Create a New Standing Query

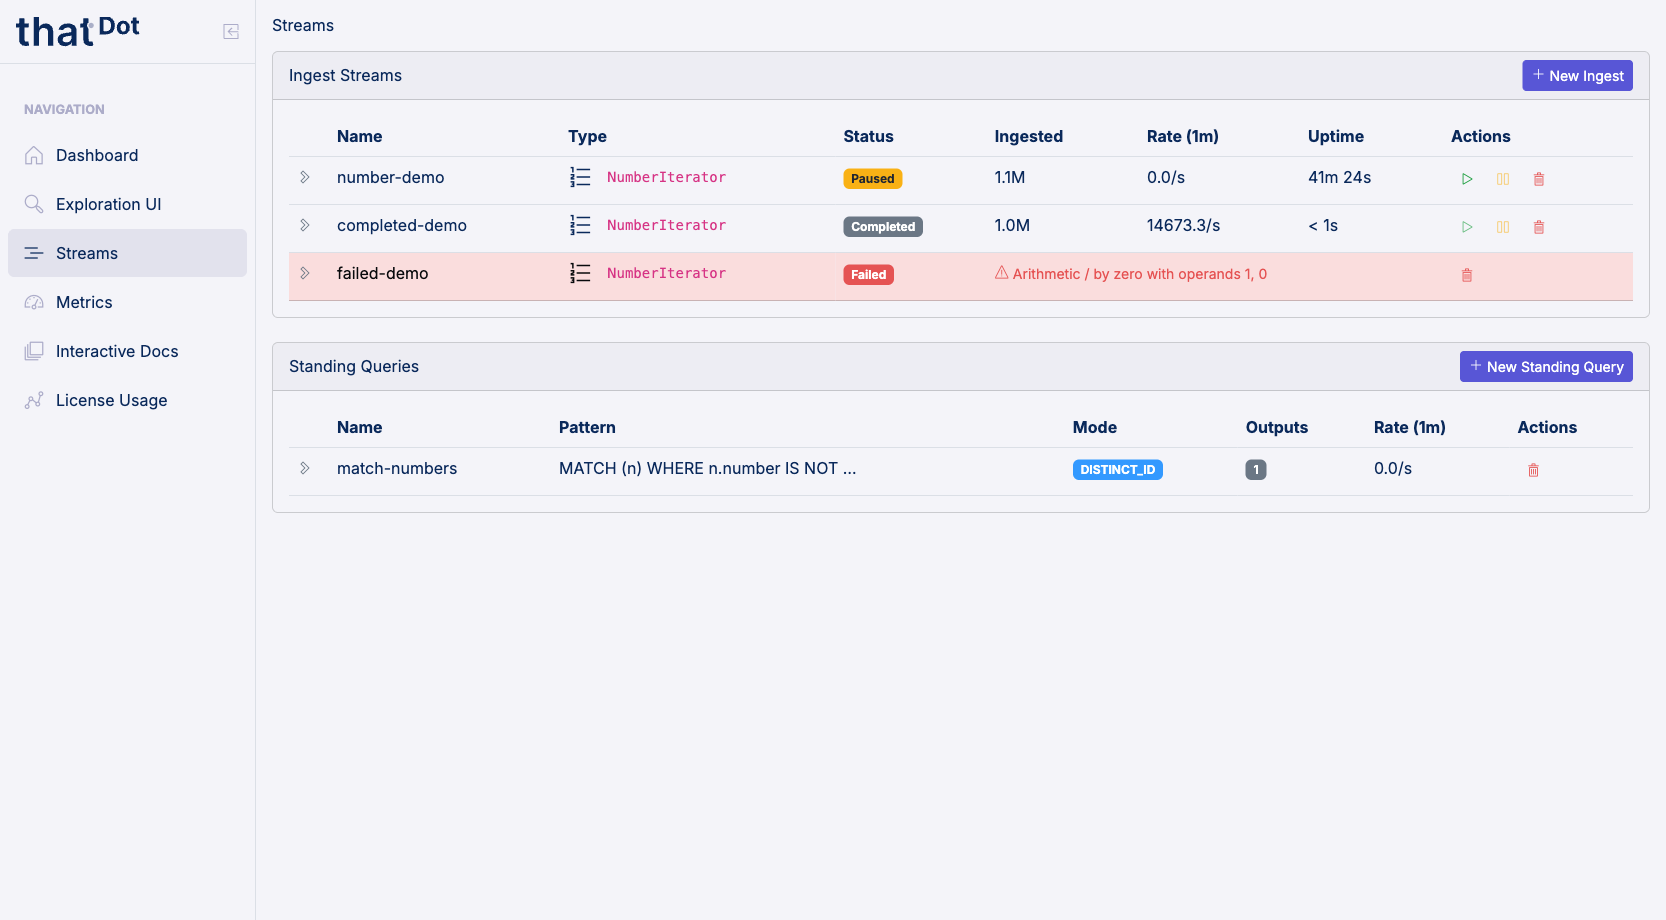(x=1546, y=367)
